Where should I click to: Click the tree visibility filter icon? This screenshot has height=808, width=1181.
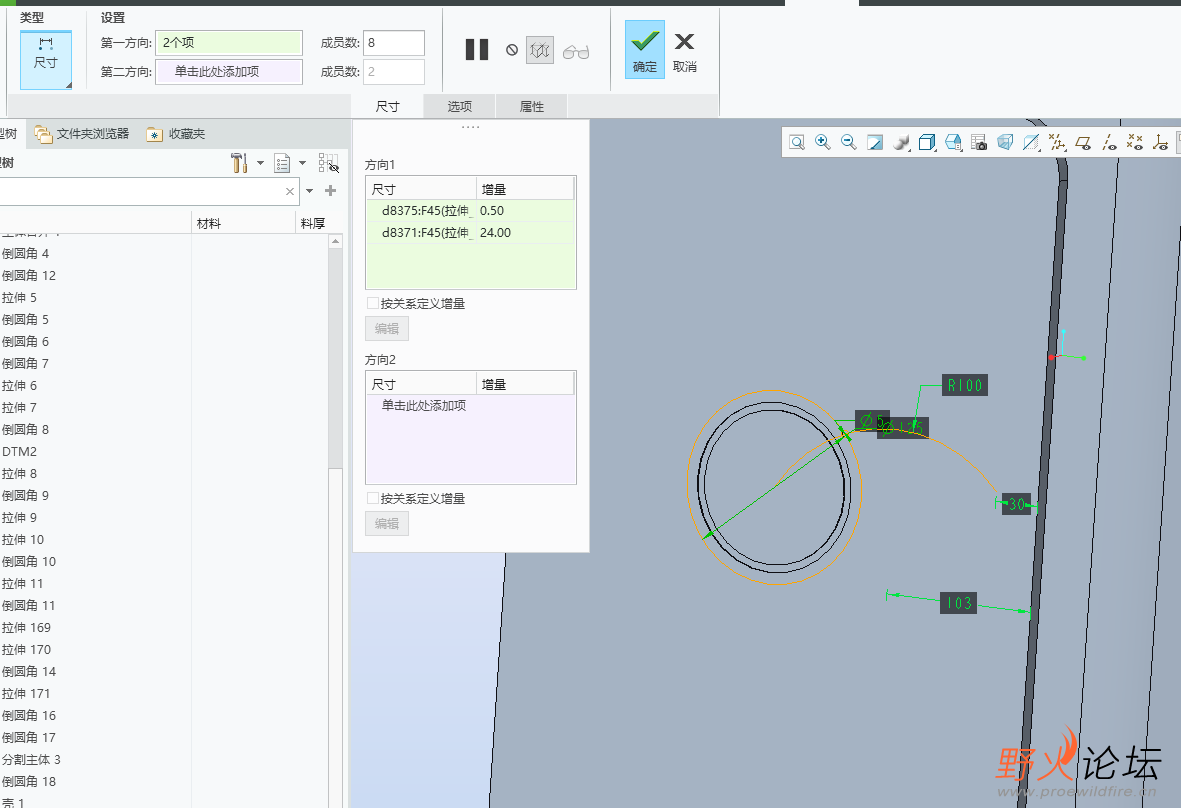click(328, 163)
